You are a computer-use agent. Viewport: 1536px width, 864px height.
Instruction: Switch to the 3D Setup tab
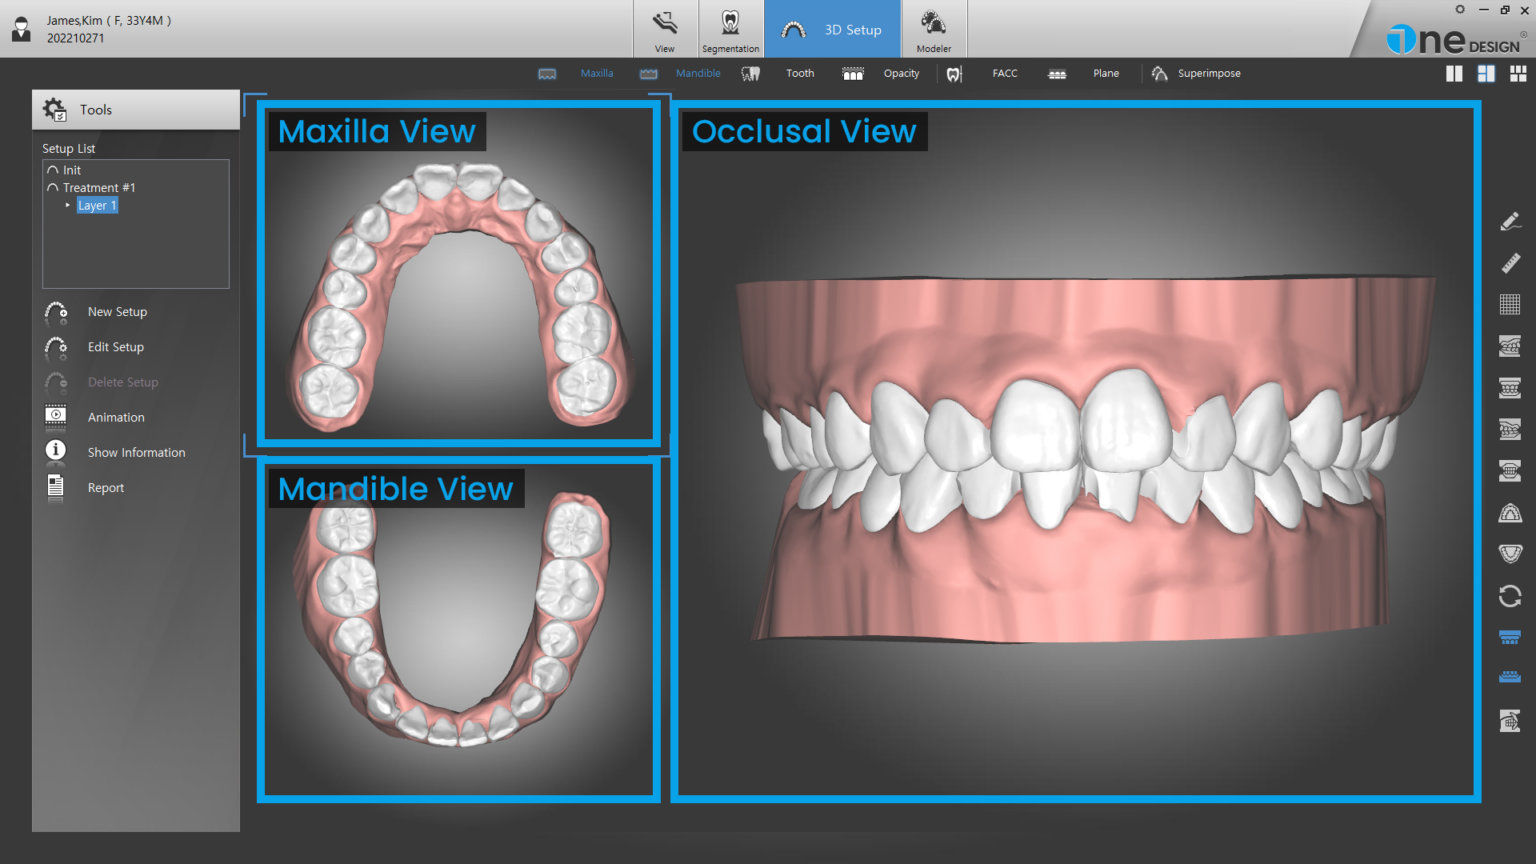click(x=832, y=29)
